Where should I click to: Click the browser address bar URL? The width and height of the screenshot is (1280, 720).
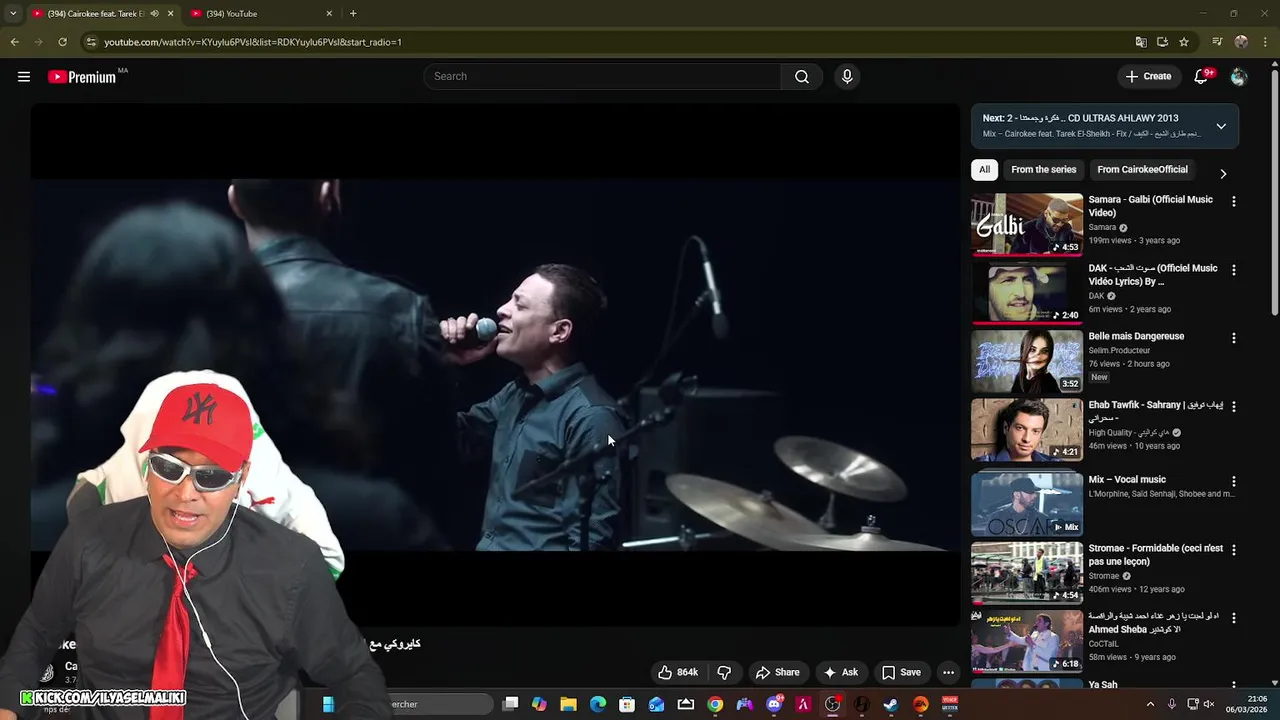click(x=253, y=42)
